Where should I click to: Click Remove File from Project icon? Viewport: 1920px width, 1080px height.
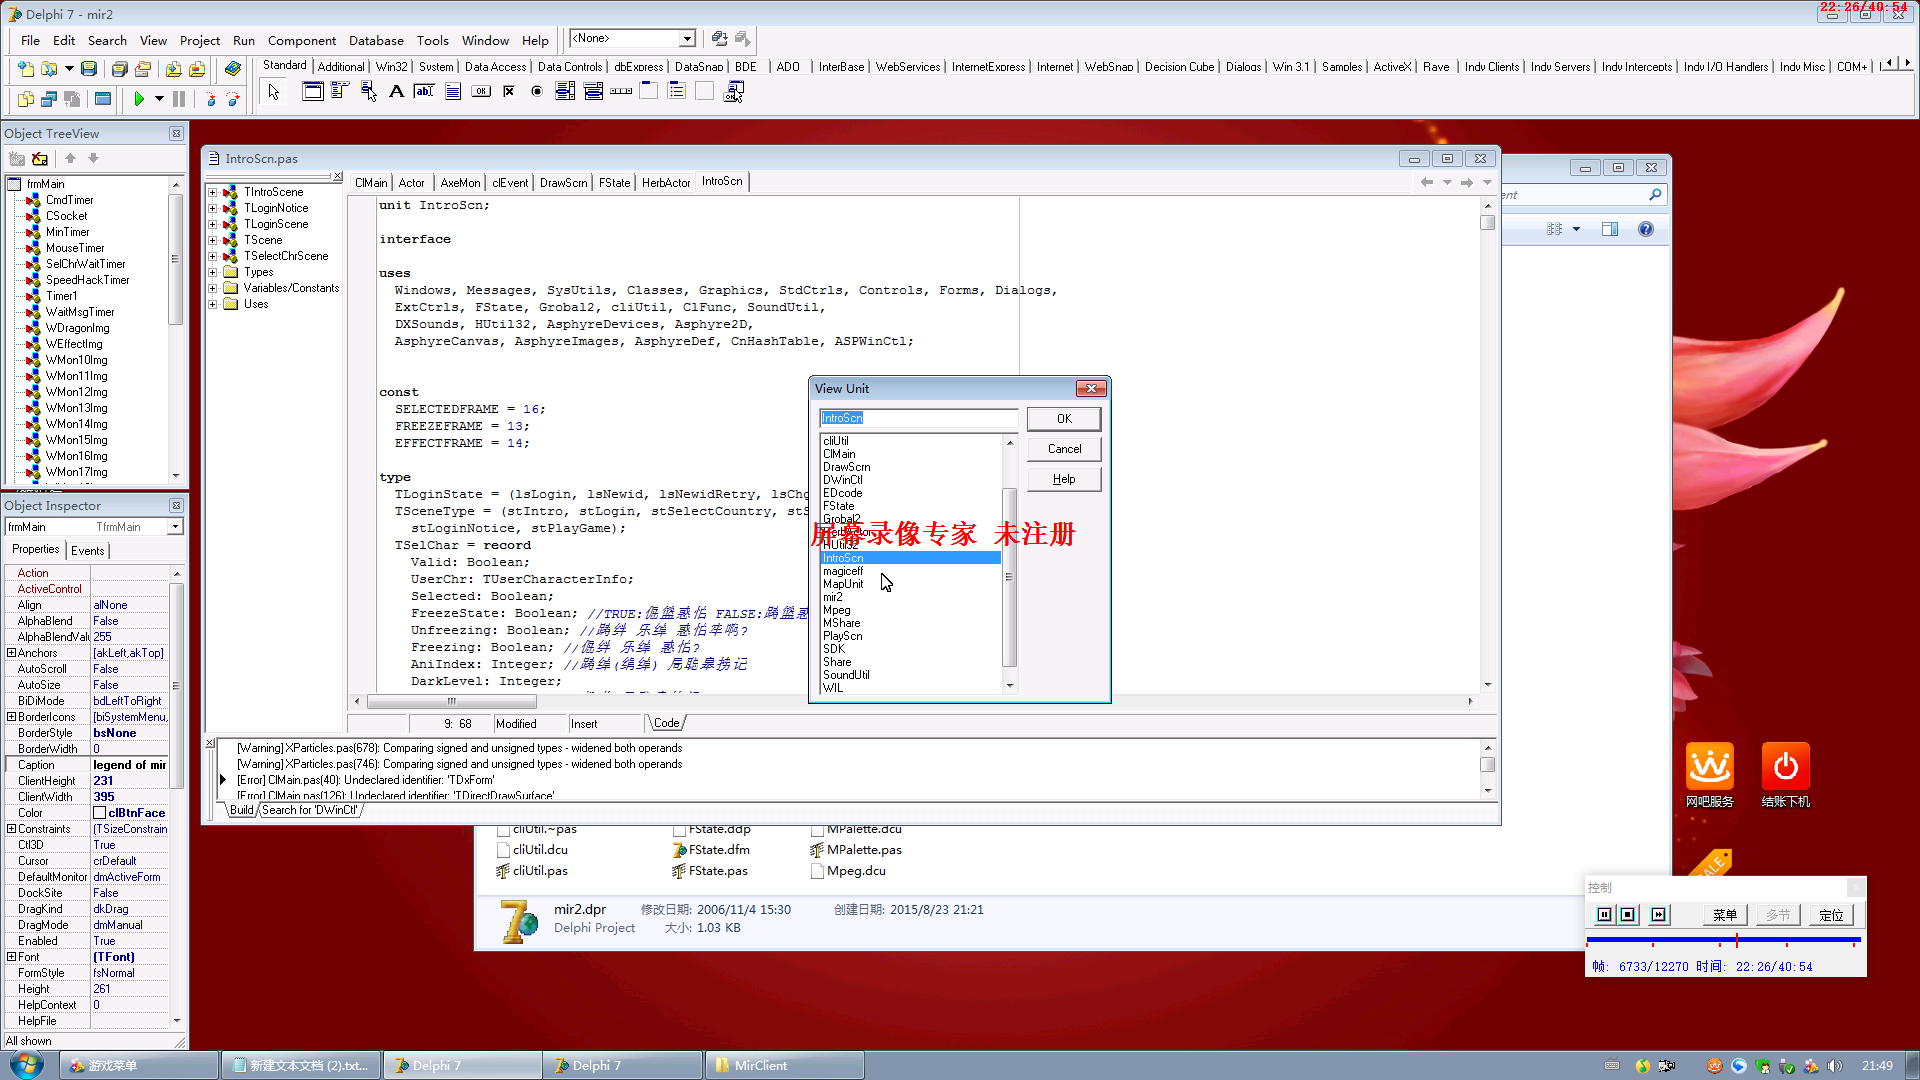pyautogui.click(x=197, y=69)
